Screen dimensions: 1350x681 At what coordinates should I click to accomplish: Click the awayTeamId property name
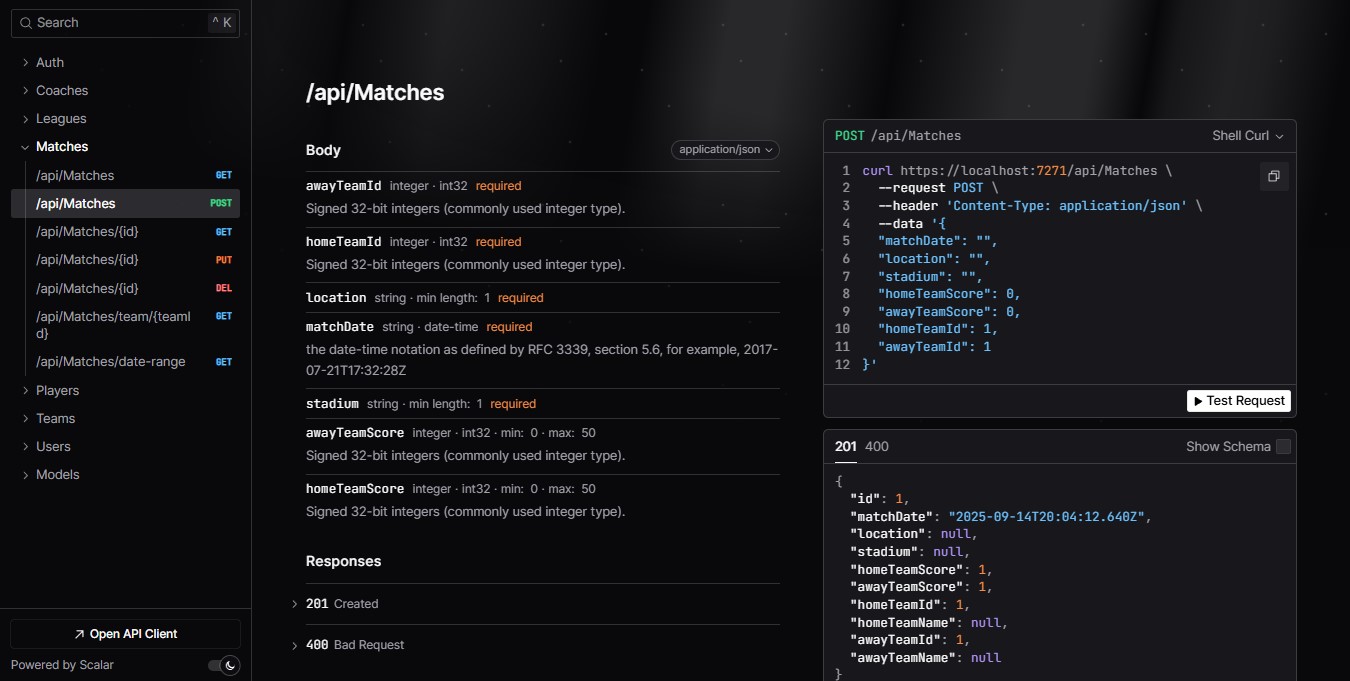click(343, 185)
